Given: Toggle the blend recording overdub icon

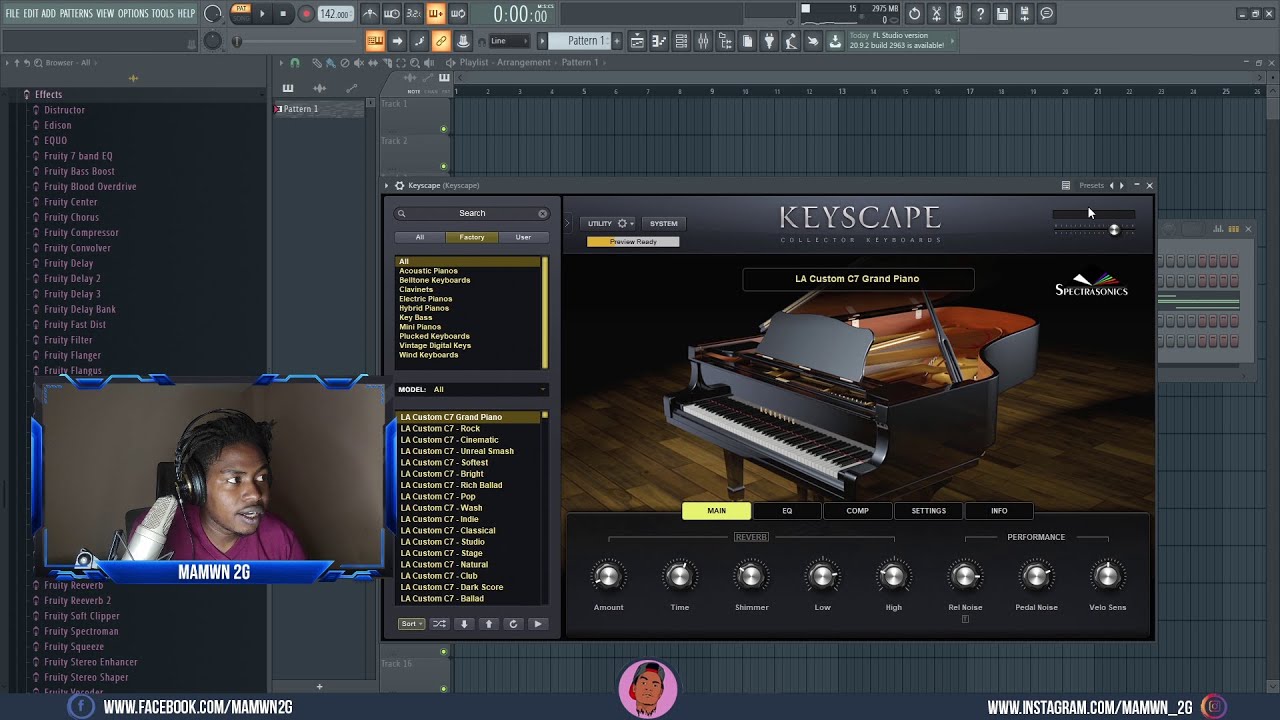Looking at the screenshot, I should [436, 14].
